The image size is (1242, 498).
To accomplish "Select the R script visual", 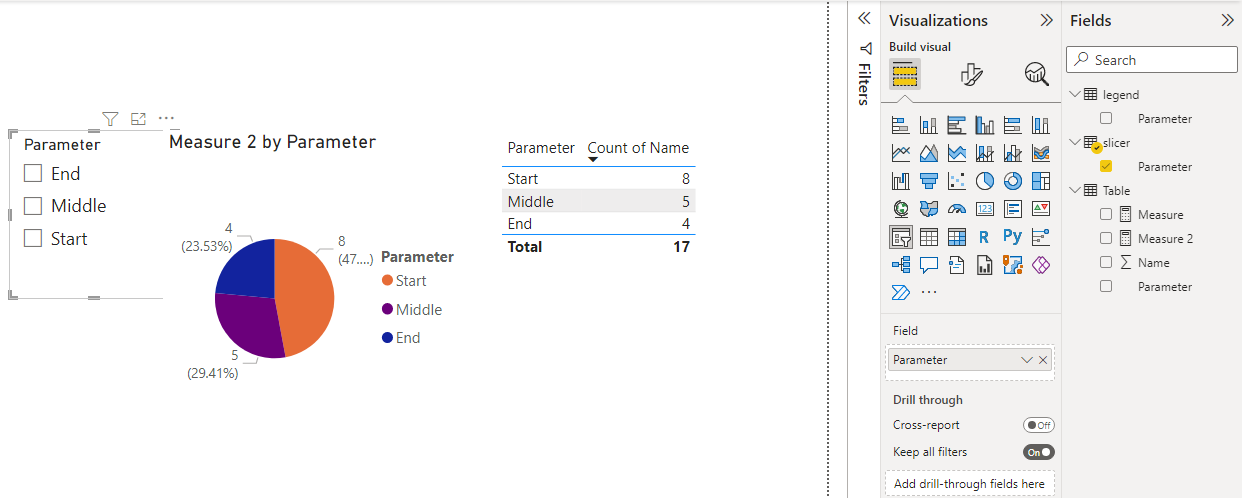I will click(984, 237).
